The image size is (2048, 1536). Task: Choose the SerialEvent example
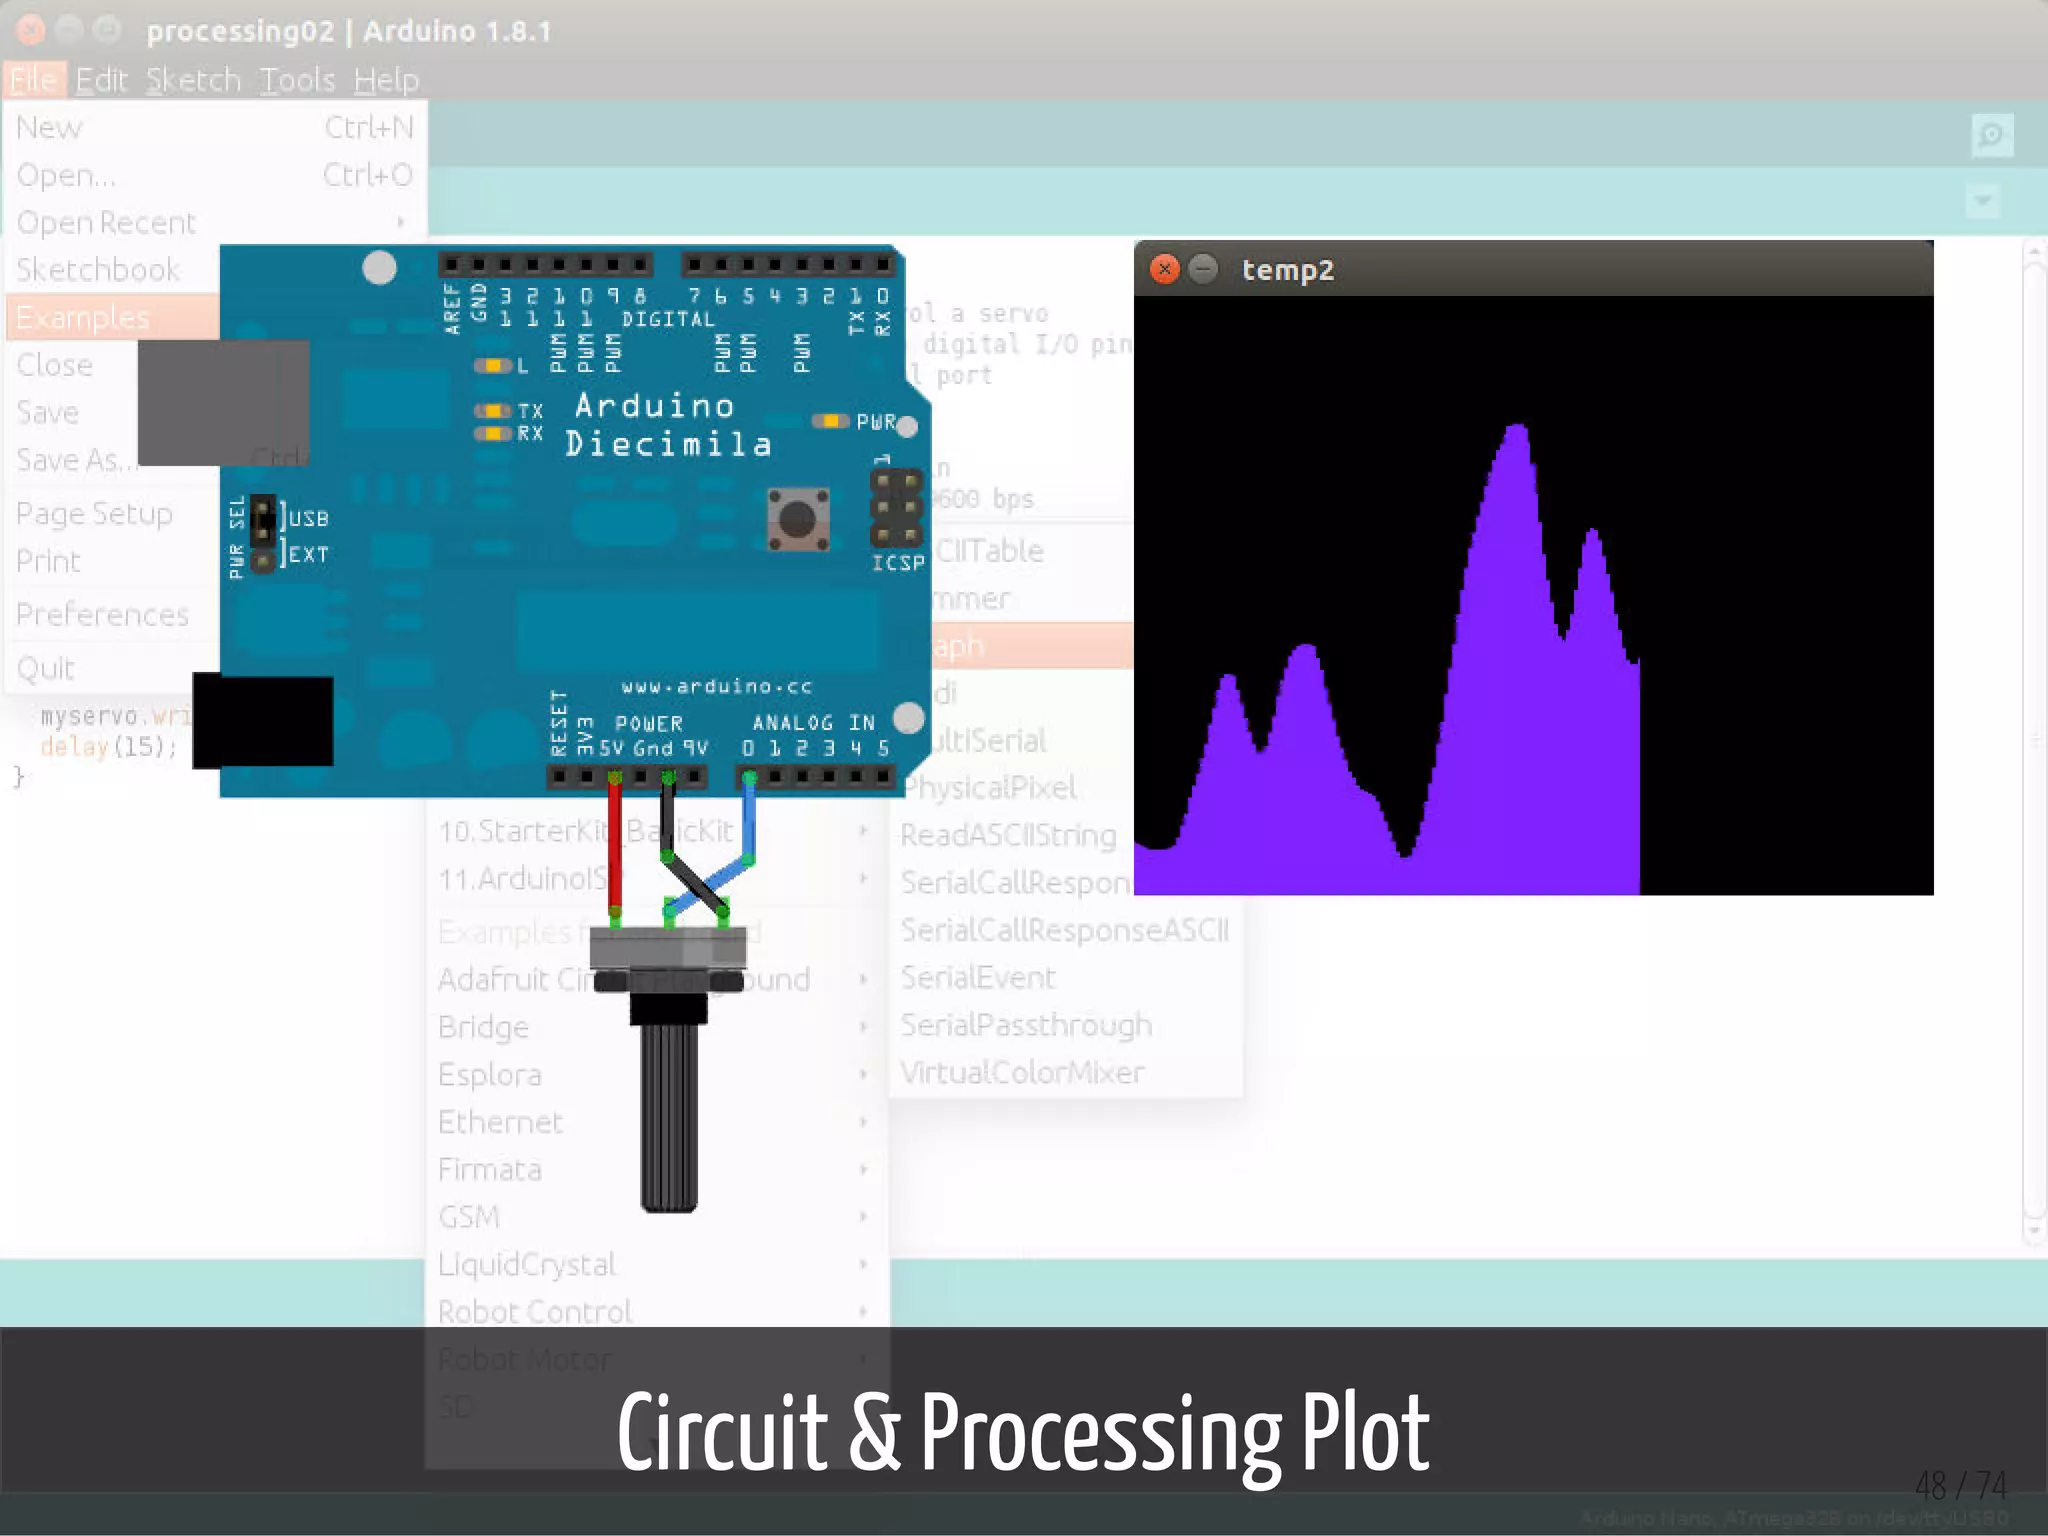(x=978, y=977)
